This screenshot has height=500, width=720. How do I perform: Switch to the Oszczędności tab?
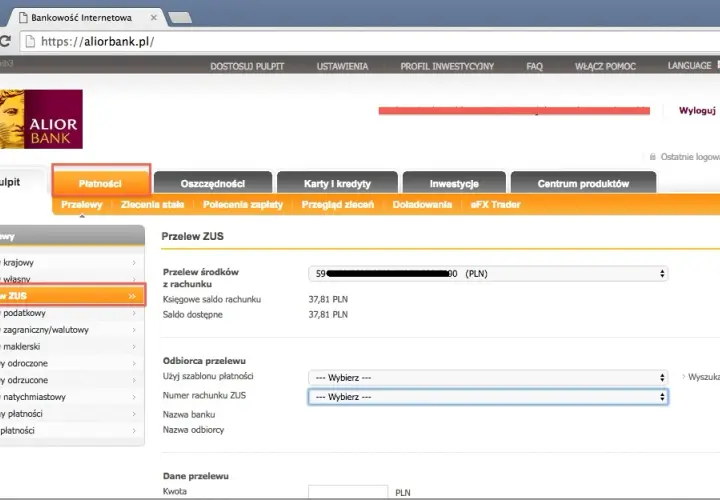(x=213, y=183)
